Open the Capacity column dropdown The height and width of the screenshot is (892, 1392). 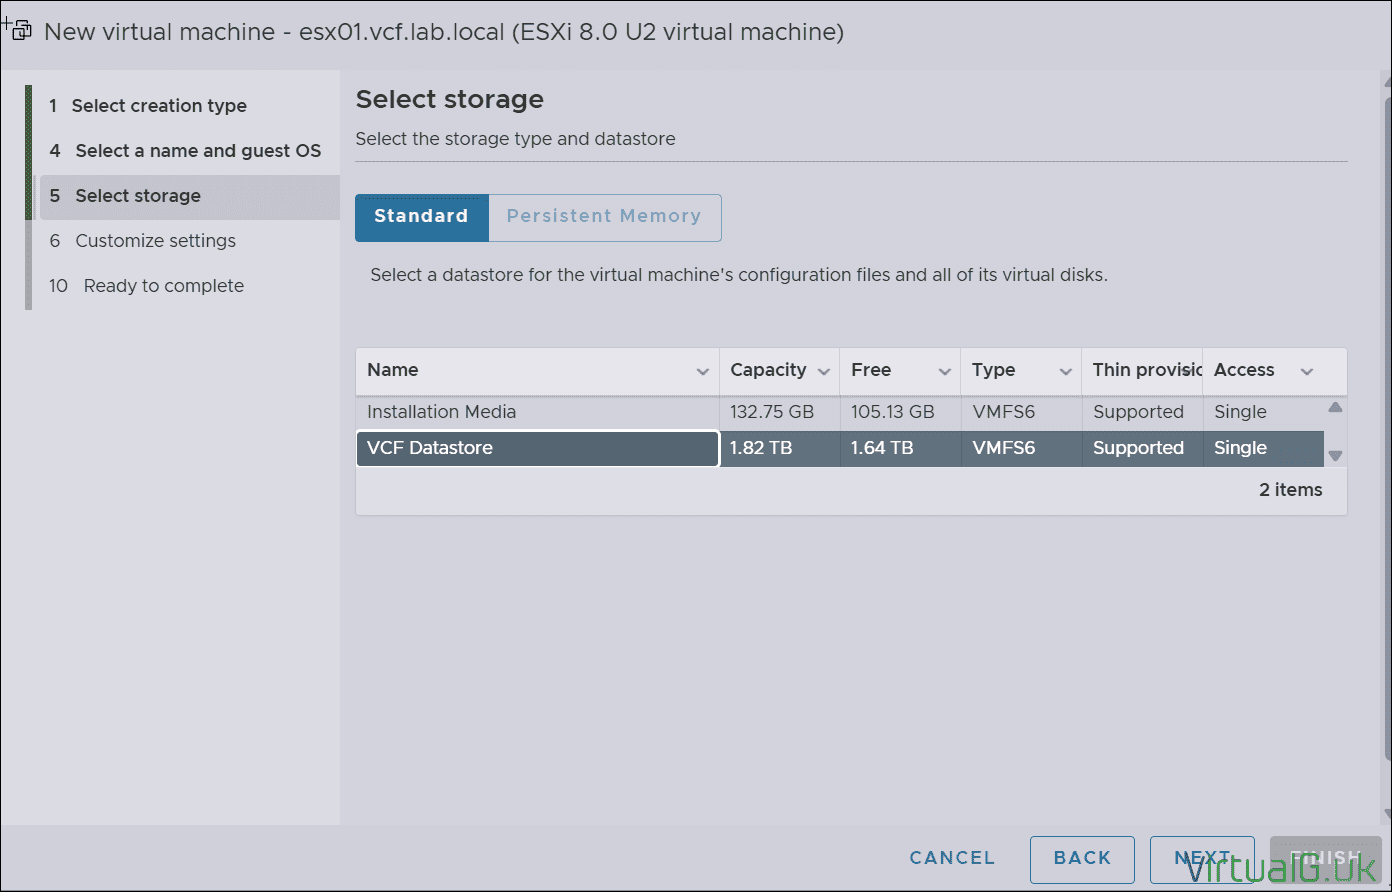[x=824, y=370]
